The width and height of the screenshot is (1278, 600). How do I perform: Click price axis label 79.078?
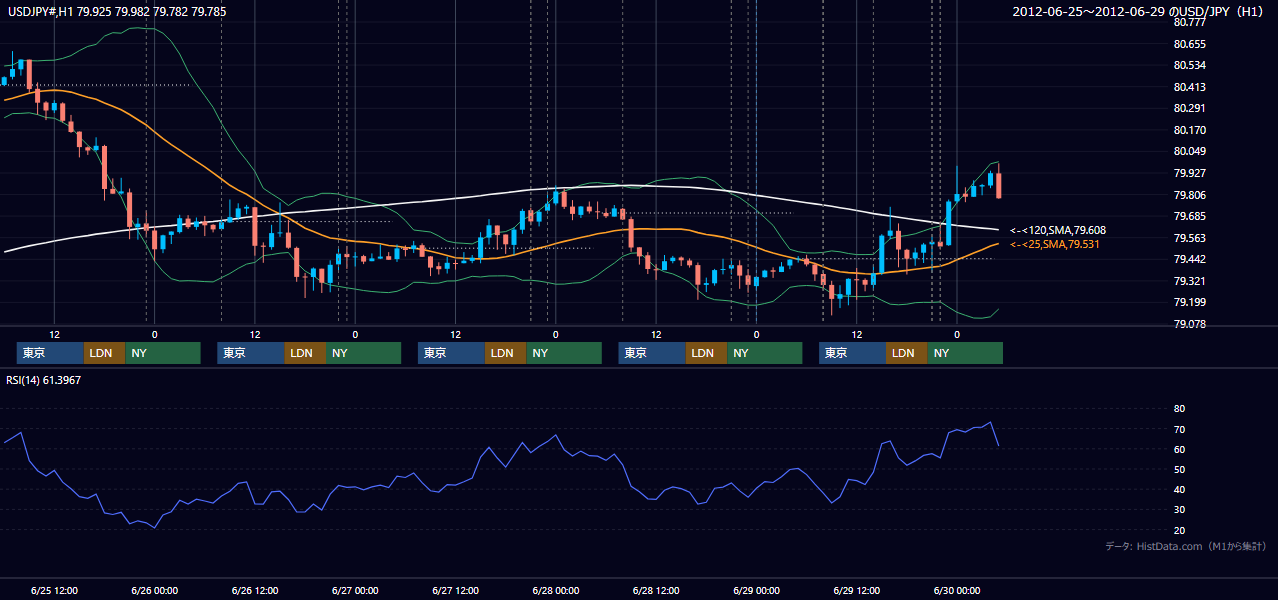(1189, 324)
